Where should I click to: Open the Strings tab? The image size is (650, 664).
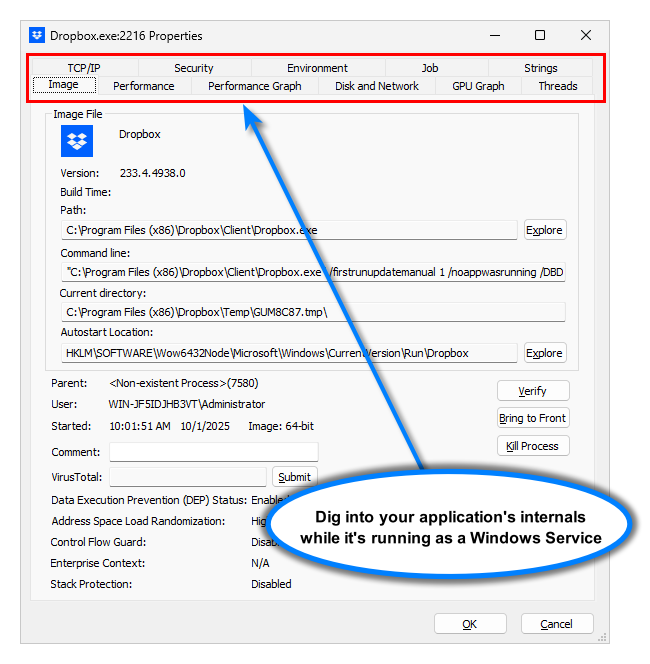[540, 68]
